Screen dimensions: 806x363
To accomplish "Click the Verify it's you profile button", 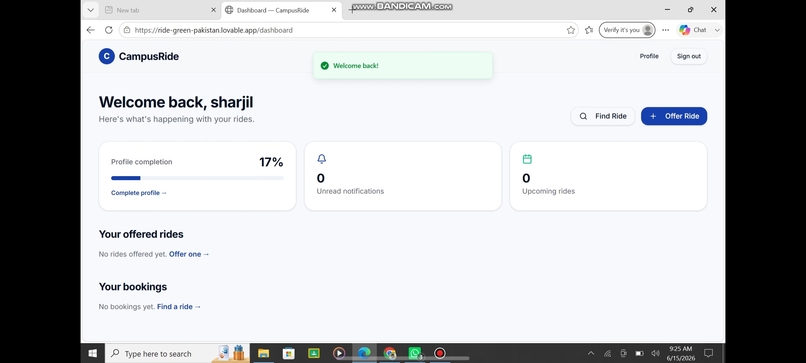I will (x=627, y=30).
